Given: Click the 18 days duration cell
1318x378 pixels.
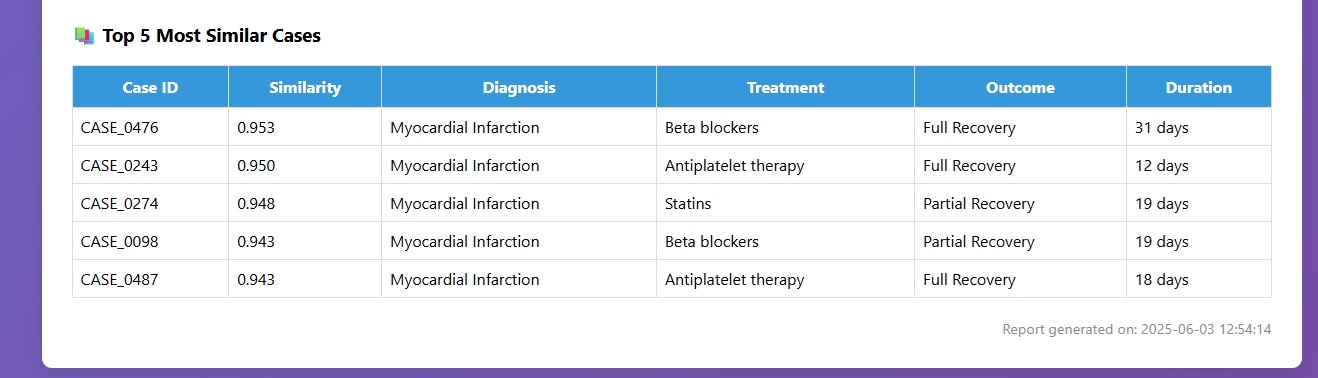Looking at the screenshot, I should [1199, 279].
